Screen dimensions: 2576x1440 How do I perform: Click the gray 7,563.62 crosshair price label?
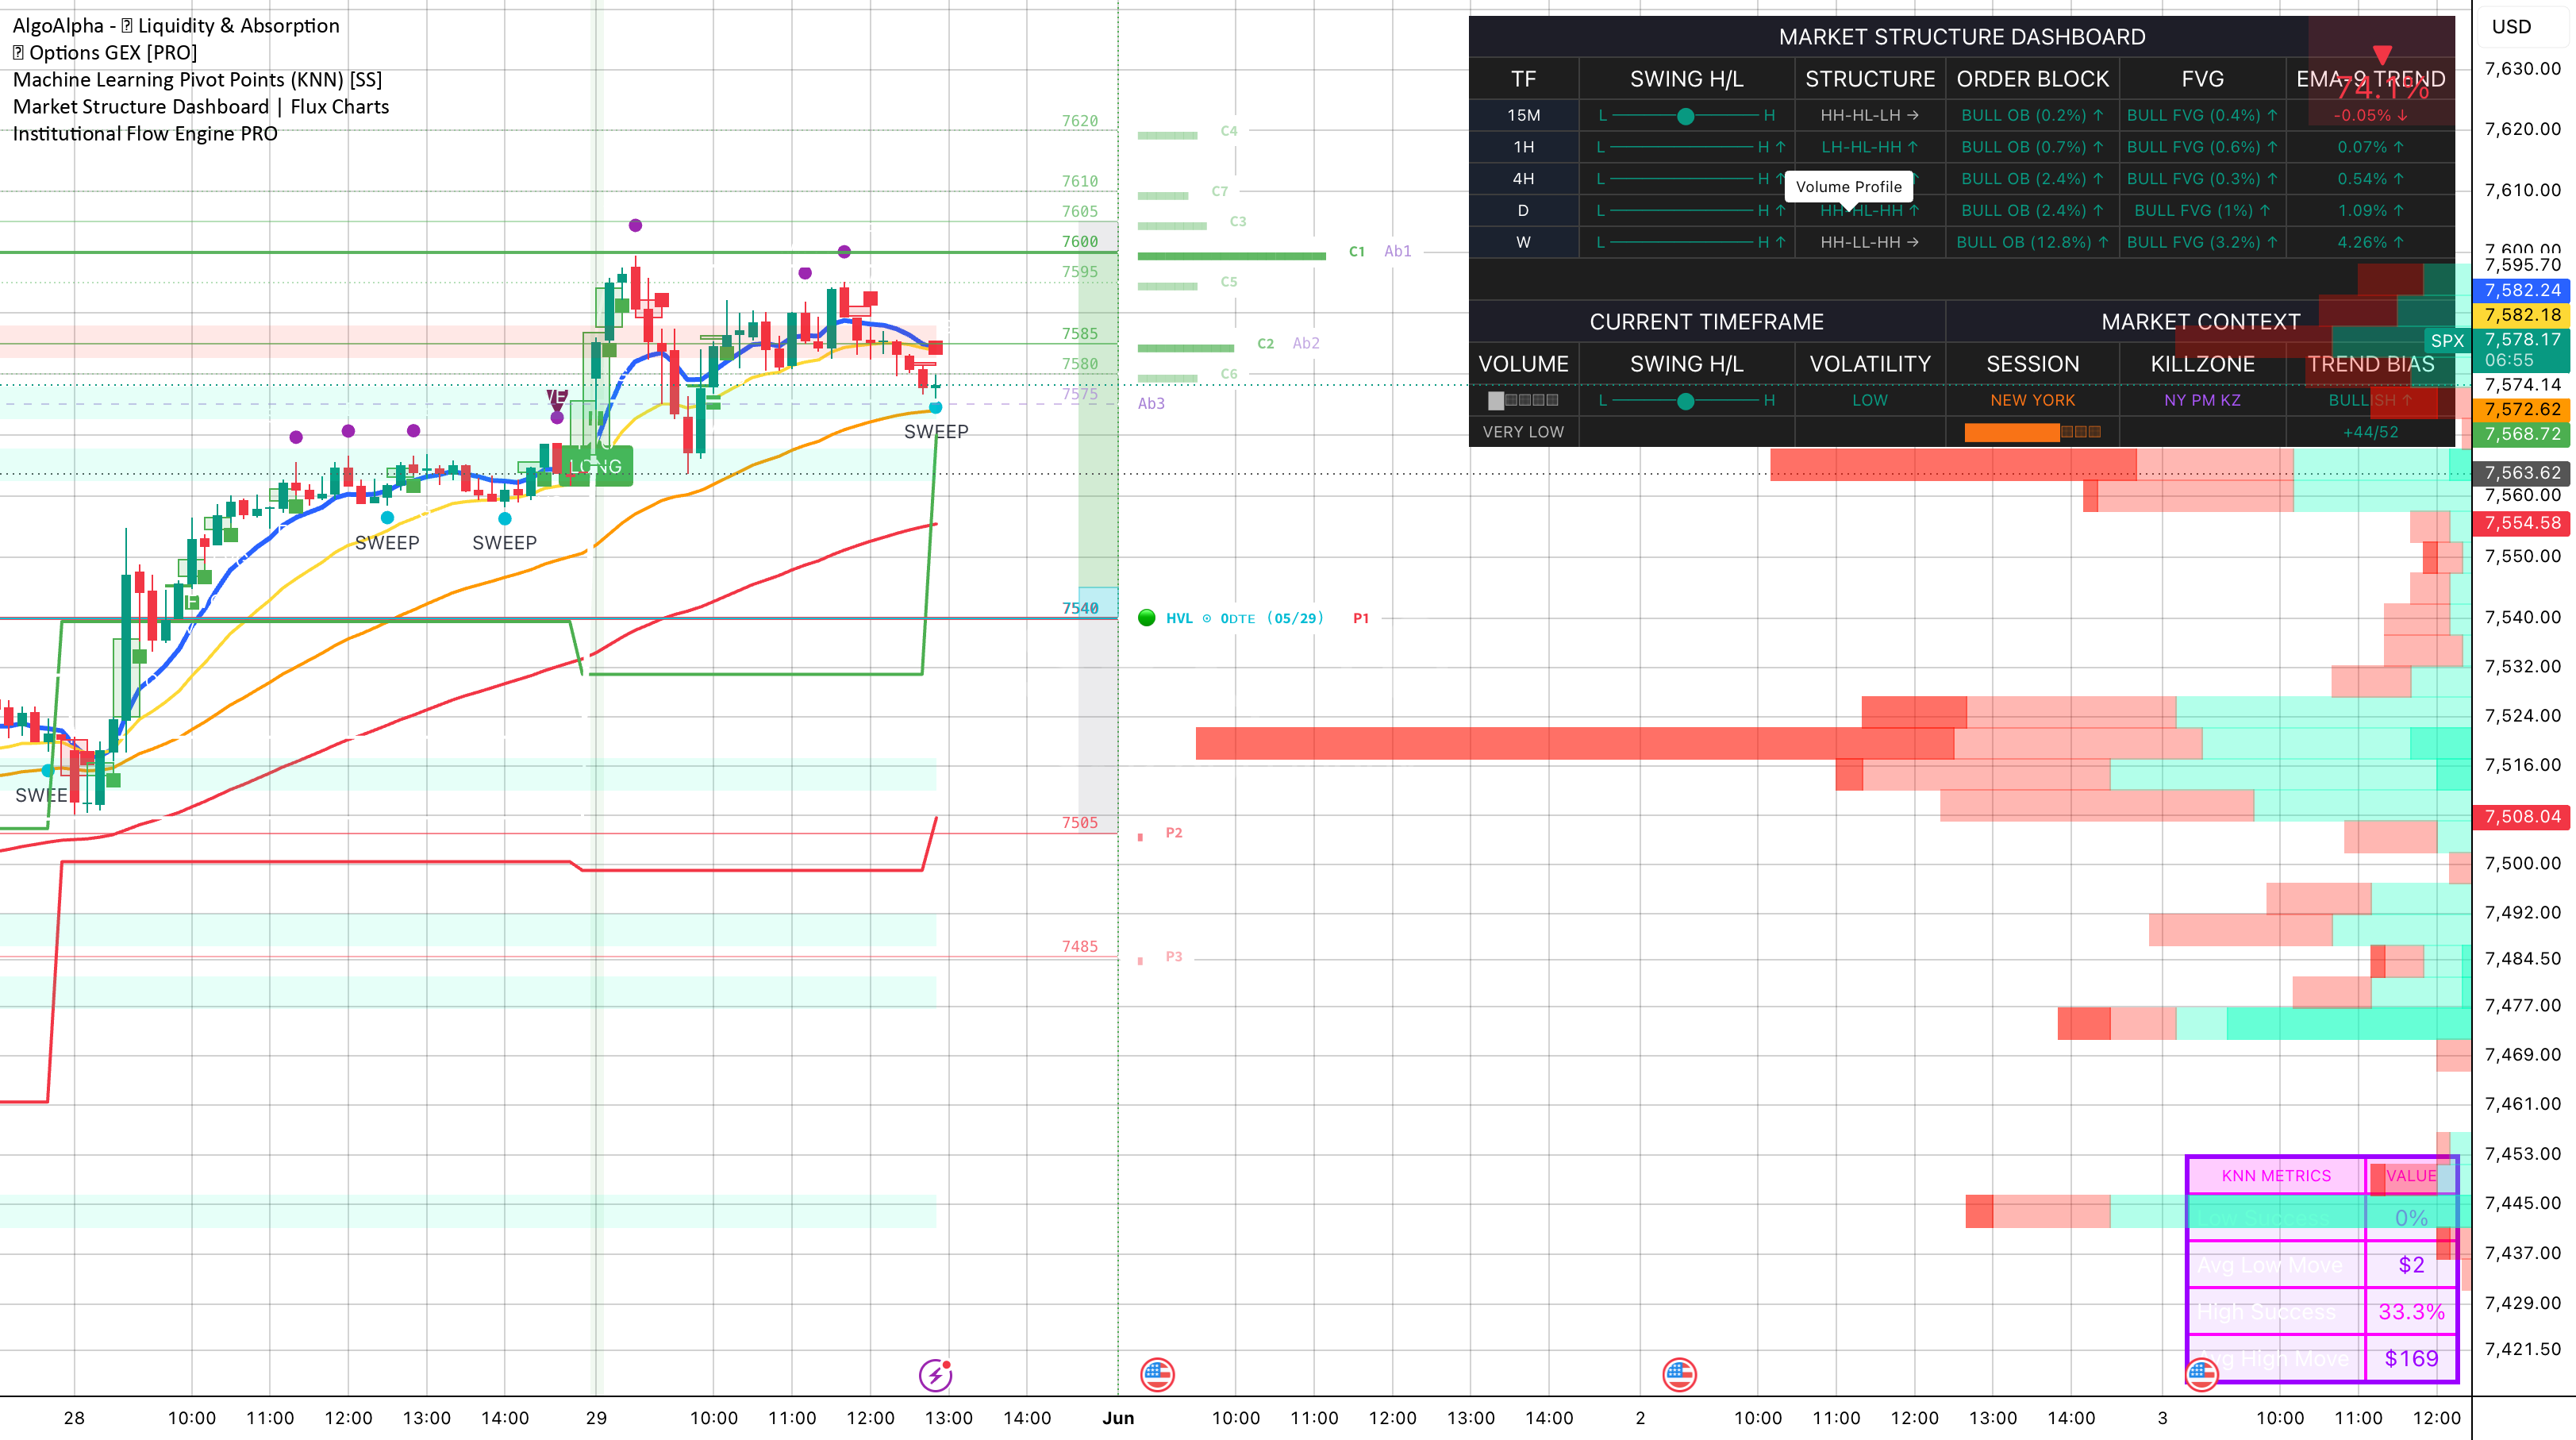2522,473
